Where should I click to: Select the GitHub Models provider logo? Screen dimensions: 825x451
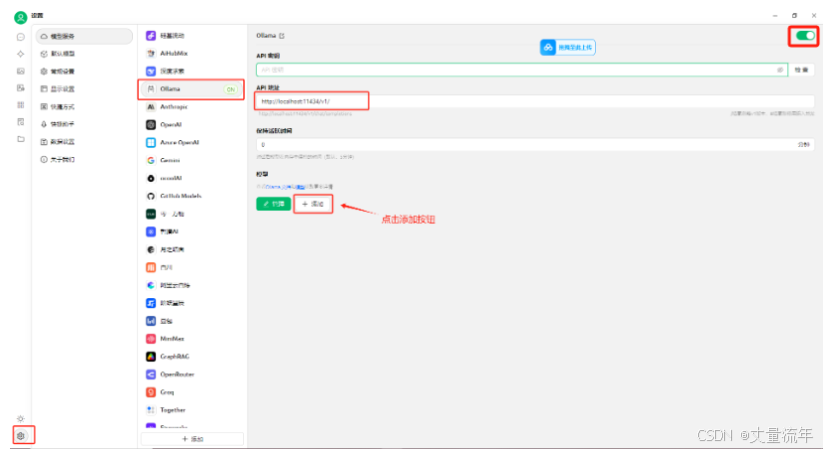[x=151, y=196]
